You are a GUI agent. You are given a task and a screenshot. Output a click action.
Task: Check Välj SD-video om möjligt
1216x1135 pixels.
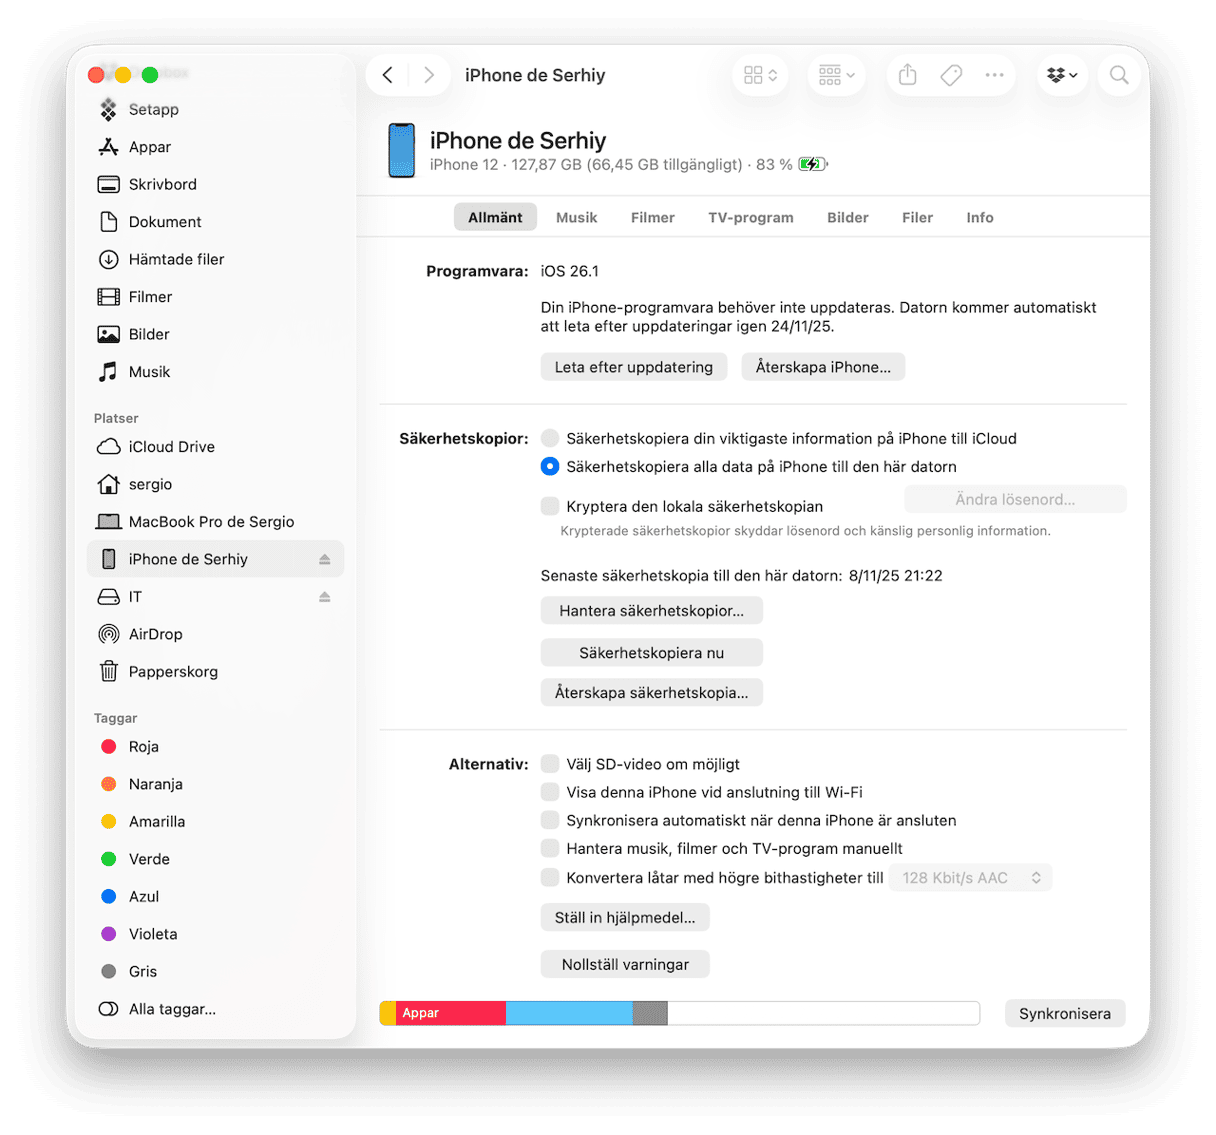pos(550,764)
